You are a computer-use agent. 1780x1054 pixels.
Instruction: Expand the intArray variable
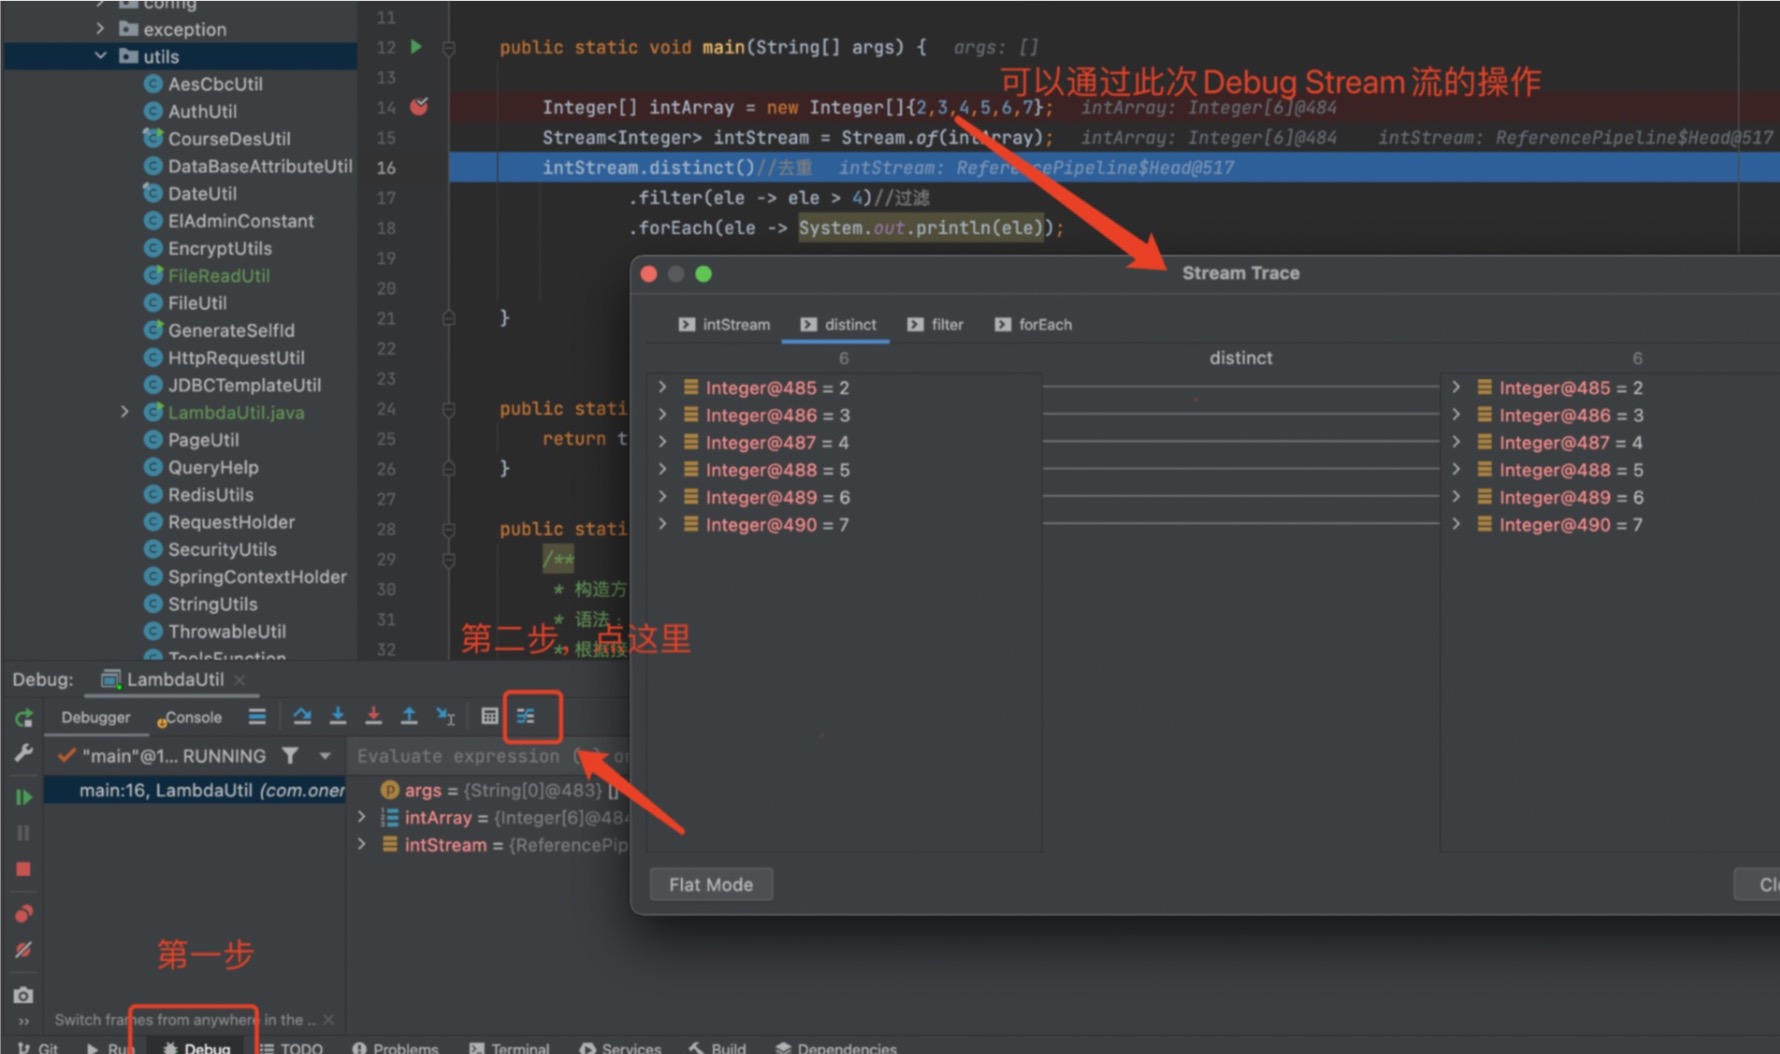pyautogui.click(x=362, y=817)
